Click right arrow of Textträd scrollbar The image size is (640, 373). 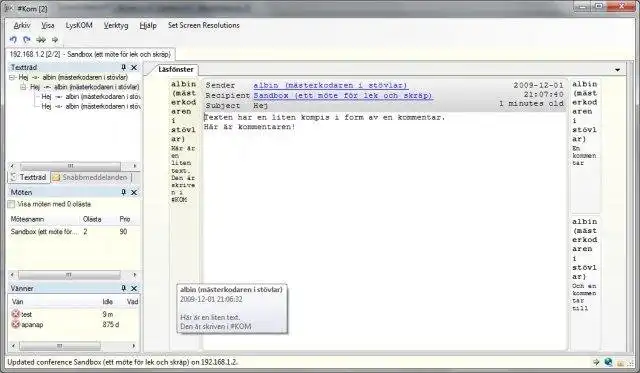click(135, 166)
